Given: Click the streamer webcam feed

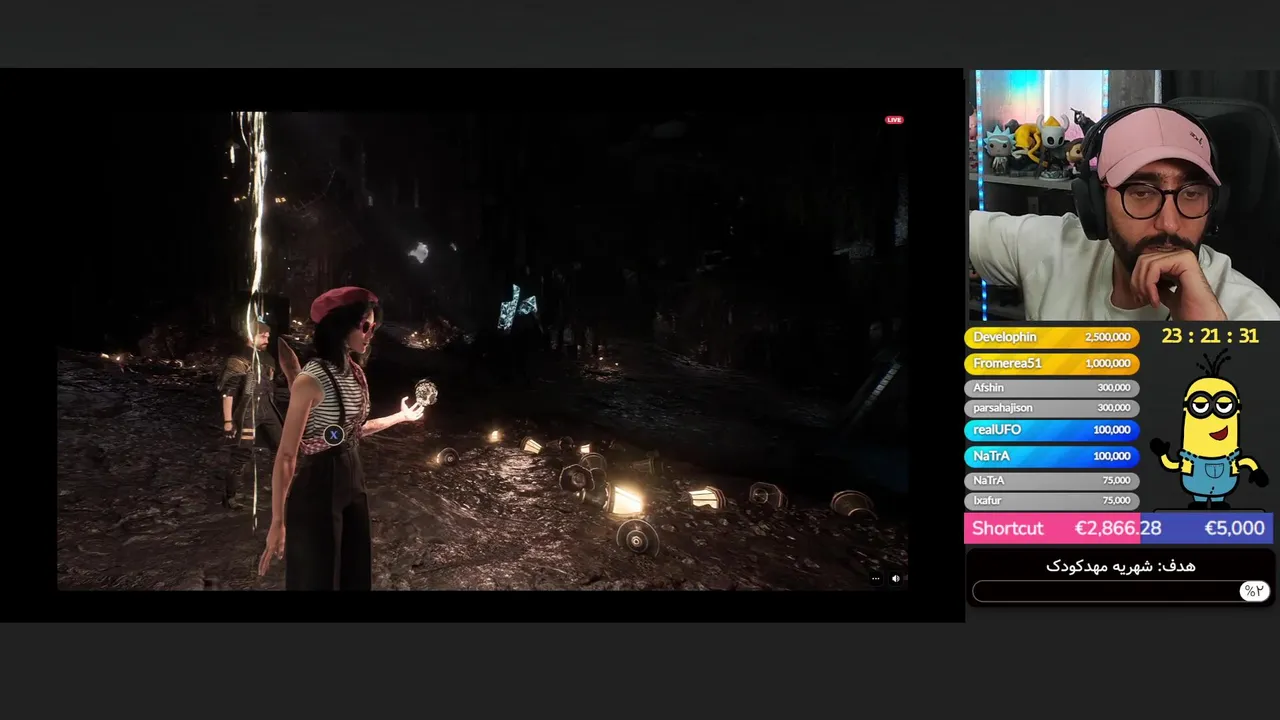Looking at the screenshot, I should [x=1123, y=195].
